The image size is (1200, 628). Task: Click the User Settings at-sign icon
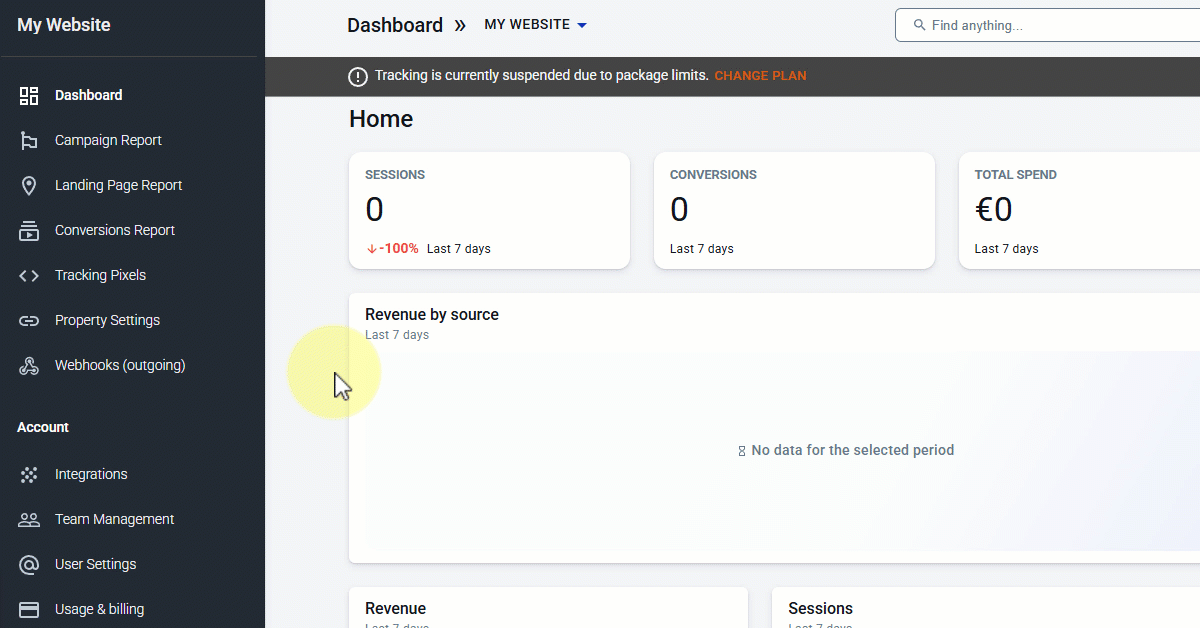[x=29, y=565]
